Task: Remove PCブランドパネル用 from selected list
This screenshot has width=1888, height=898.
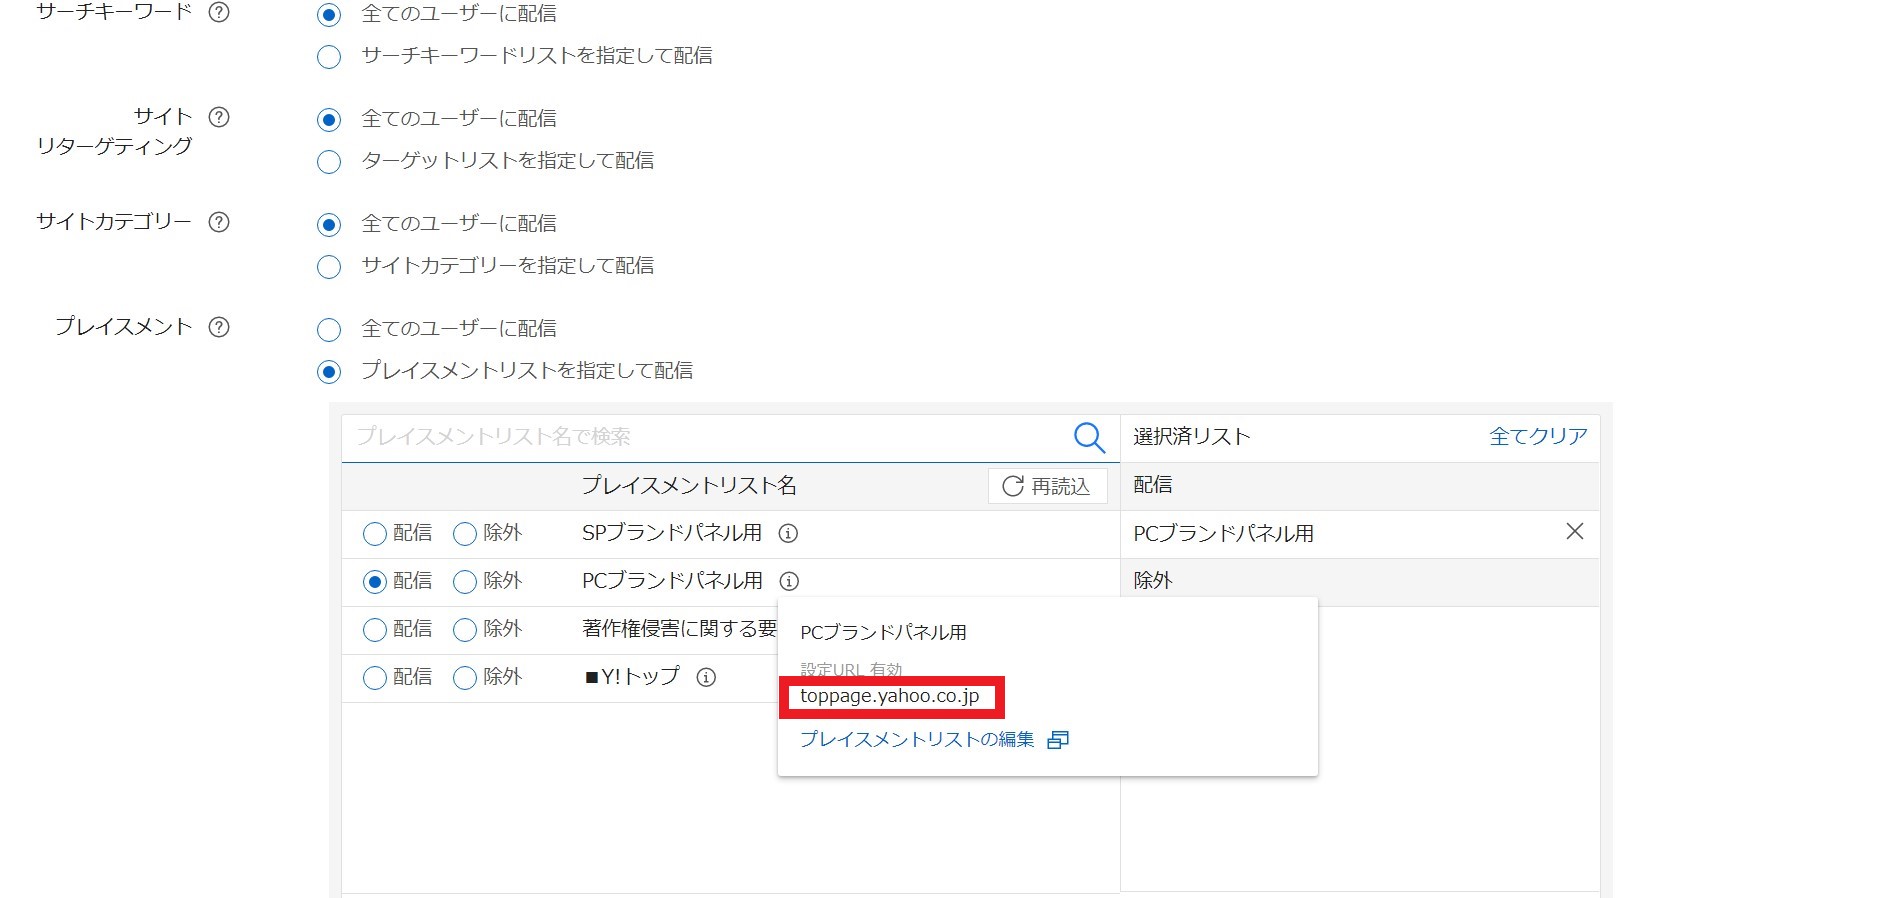Action: 1574,532
